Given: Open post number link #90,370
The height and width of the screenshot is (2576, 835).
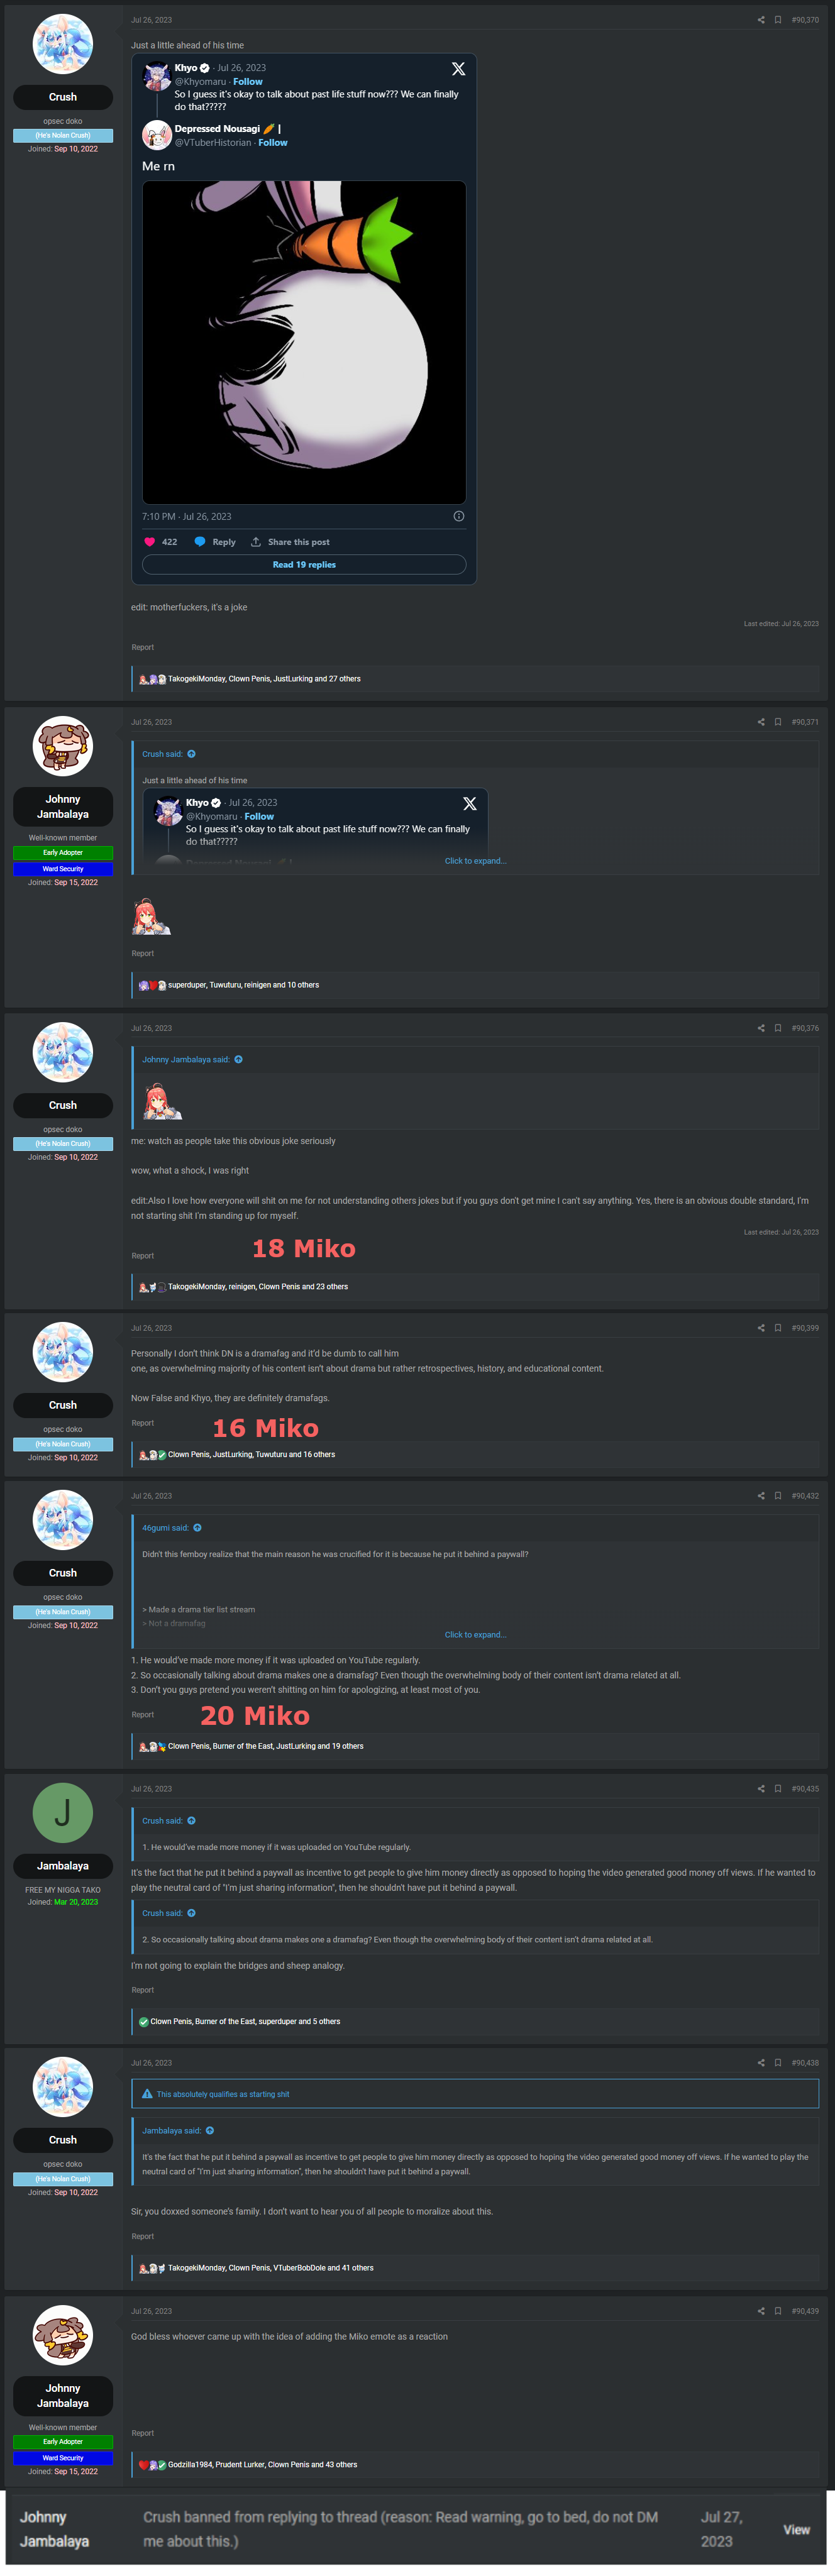Looking at the screenshot, I should click(x=805, y=20).
